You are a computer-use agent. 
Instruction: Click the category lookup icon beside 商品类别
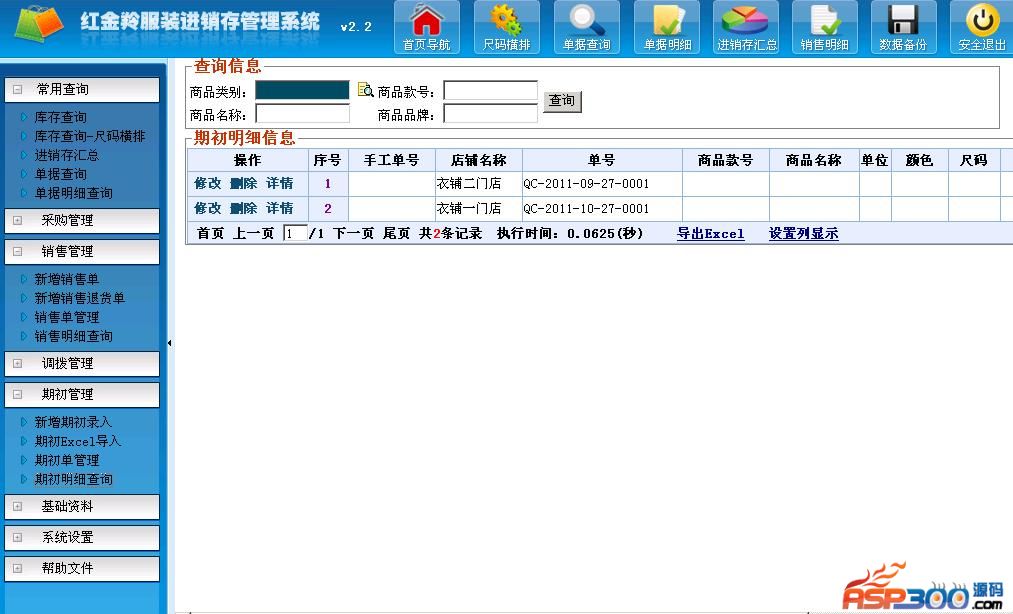365,91
